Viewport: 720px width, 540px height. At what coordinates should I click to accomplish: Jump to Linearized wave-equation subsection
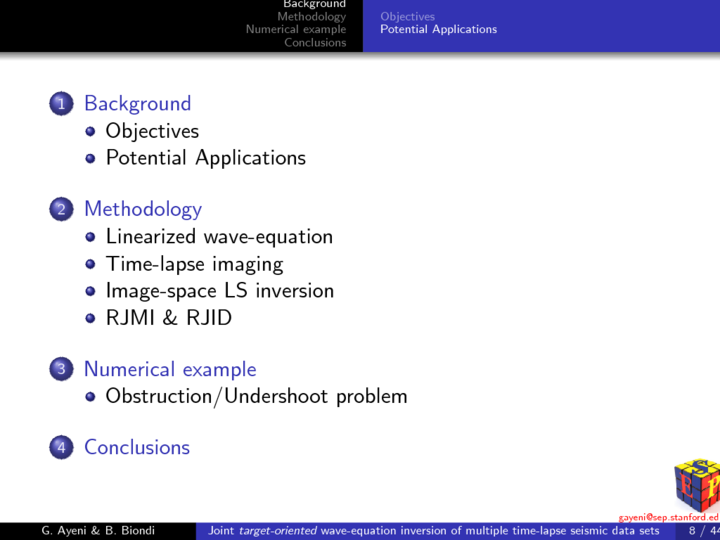[x=219, y=237]
